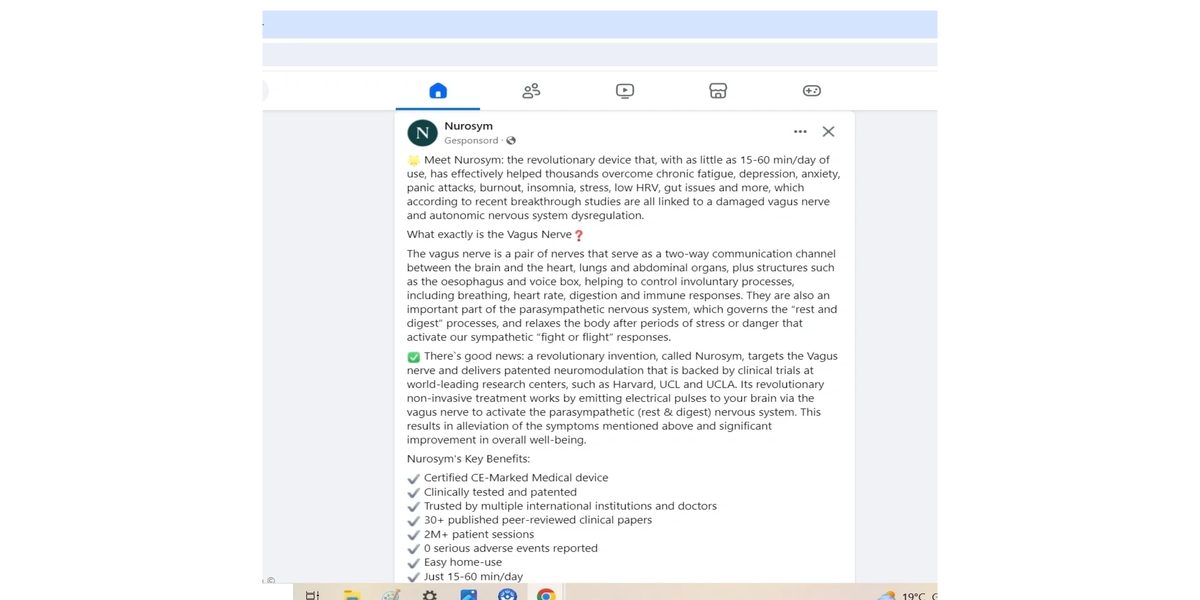Viewport: 1200px width, 600px height.
Task: Open the Watch video tab icon
Action: tap(625, 91)
